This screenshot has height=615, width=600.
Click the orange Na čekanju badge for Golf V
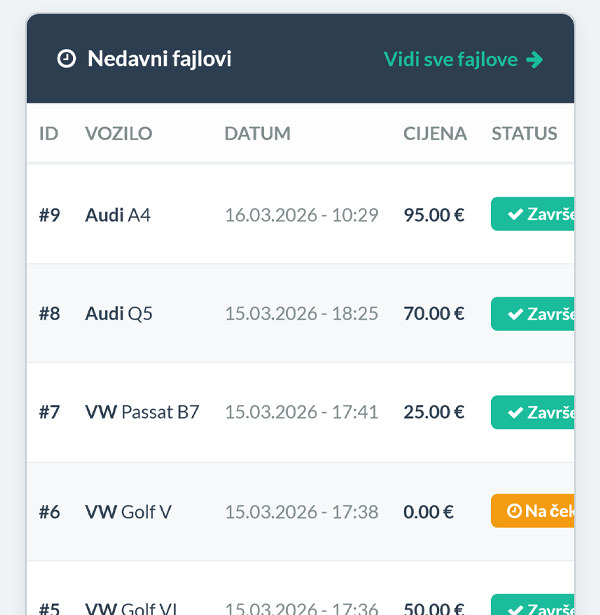pos(534,511)
